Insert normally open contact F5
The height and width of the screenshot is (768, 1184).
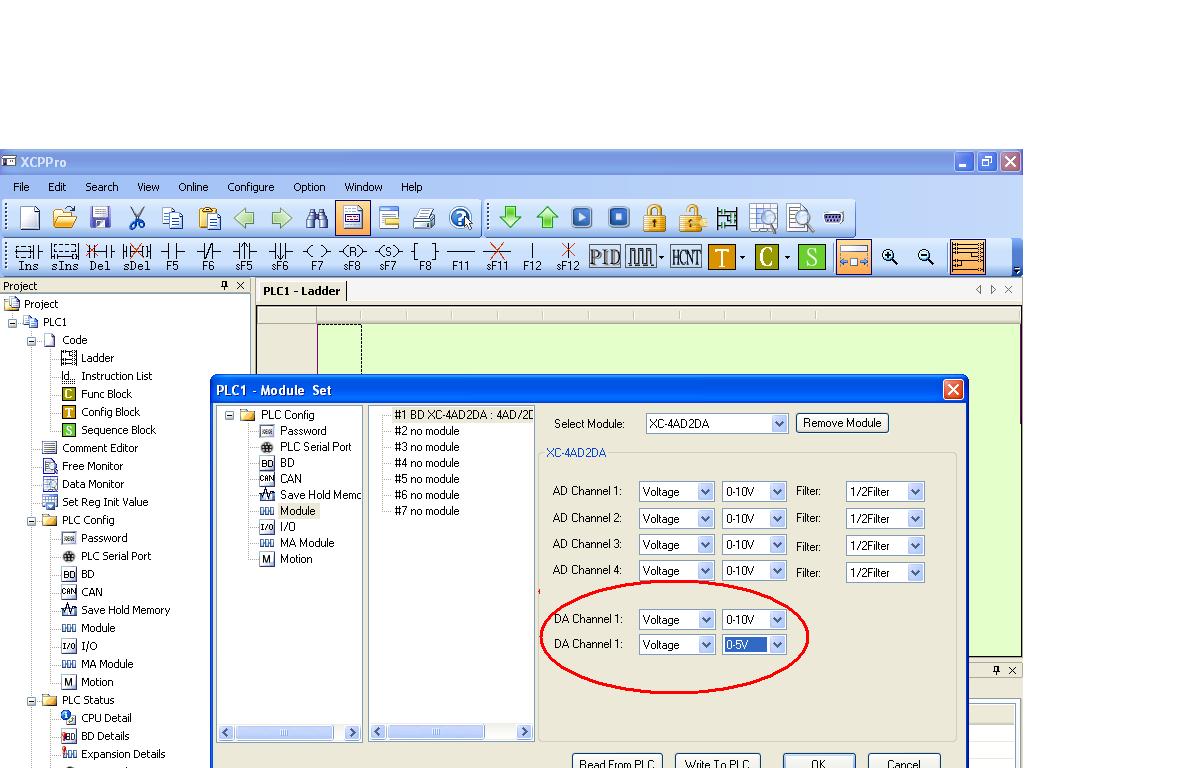click(x=173, y=257)
